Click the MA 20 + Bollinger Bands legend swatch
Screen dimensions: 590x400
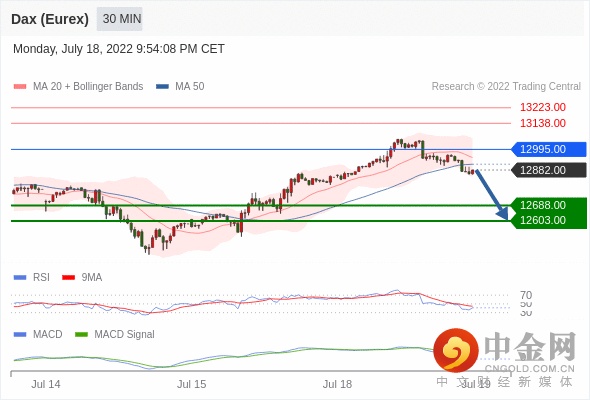[20, 87]
